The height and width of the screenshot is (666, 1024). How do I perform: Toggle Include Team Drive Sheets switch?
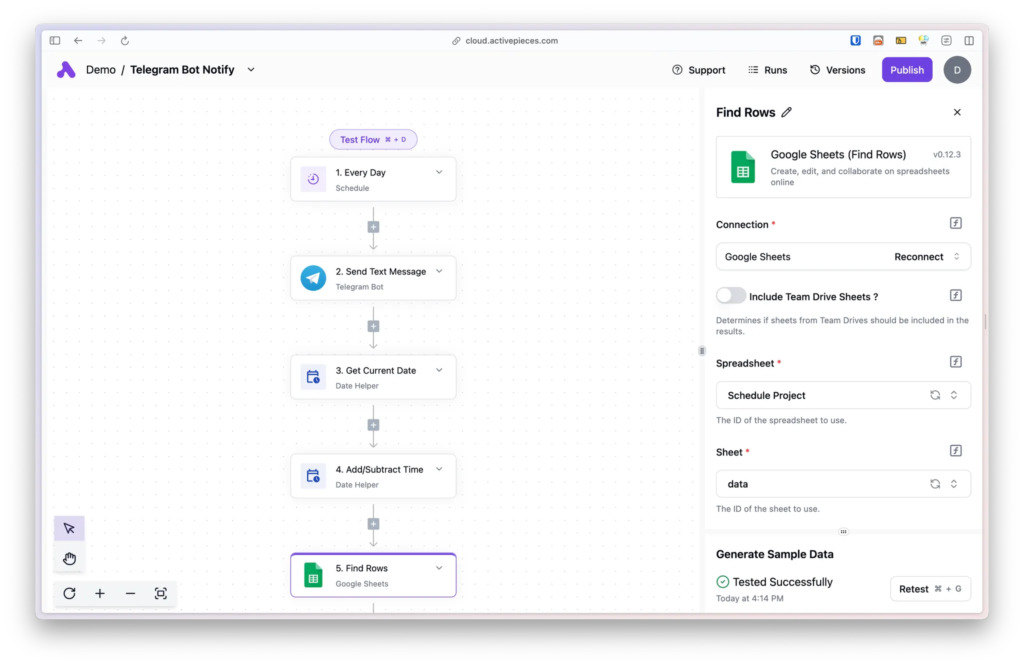pyautogui.click(x=731, y=296)
